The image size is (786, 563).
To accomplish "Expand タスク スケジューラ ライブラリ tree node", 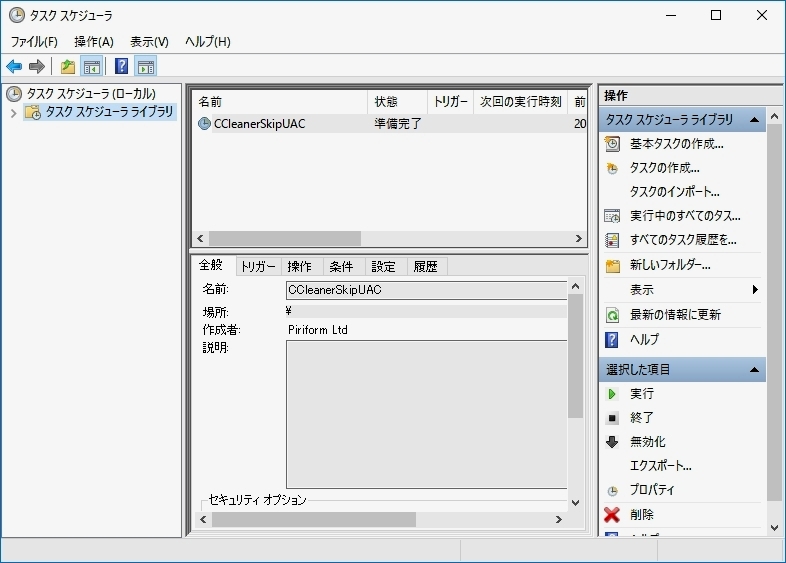I will tap(13, 113).
